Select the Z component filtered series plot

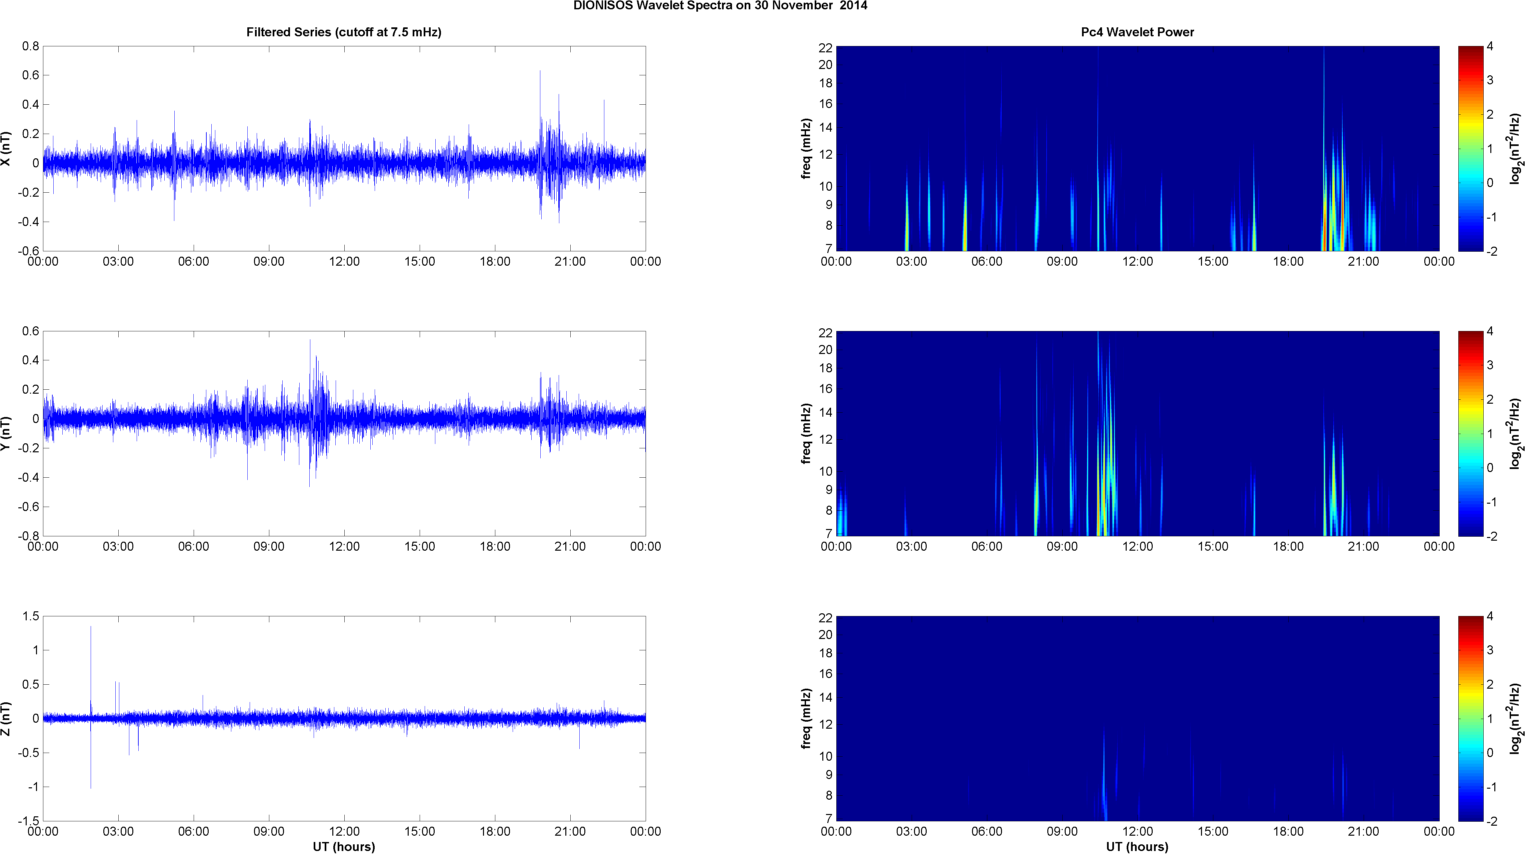click(x=344, y=718)
